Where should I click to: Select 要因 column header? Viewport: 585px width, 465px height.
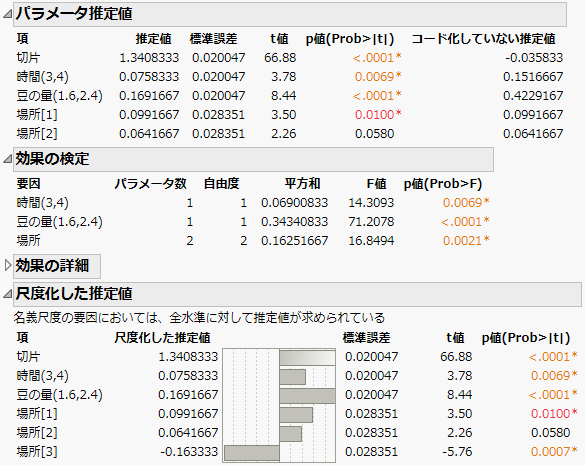[x=28, y=184]
